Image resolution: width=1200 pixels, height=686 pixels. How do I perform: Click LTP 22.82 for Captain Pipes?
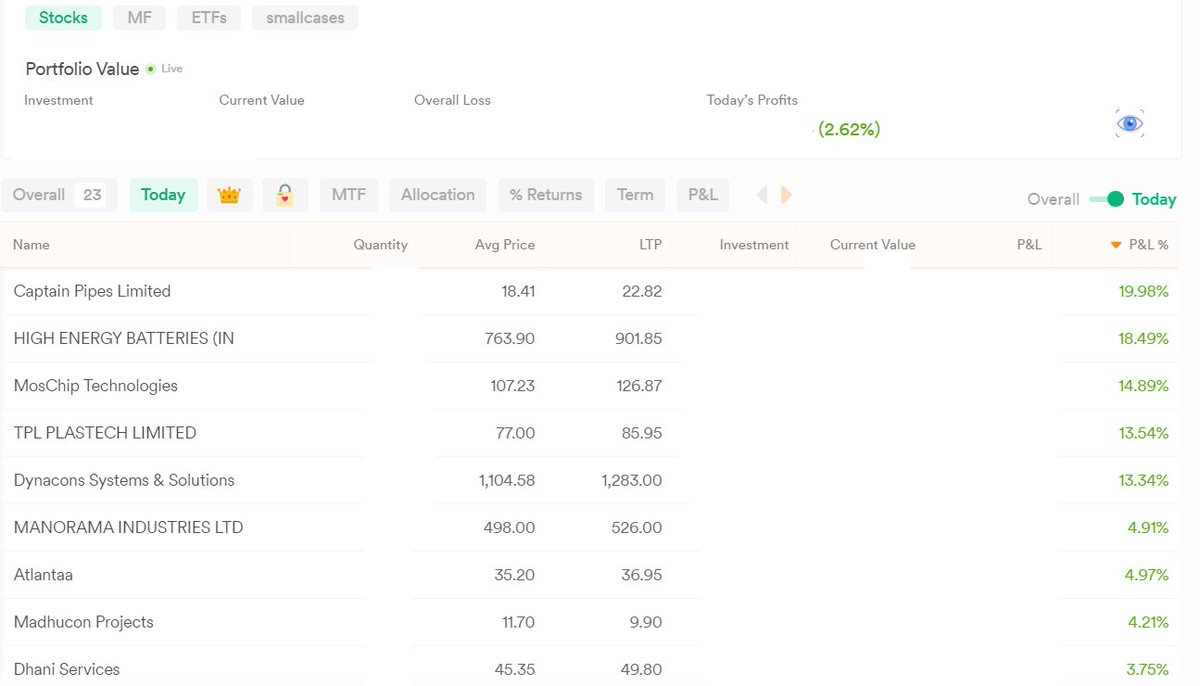[x=642, y=291]
